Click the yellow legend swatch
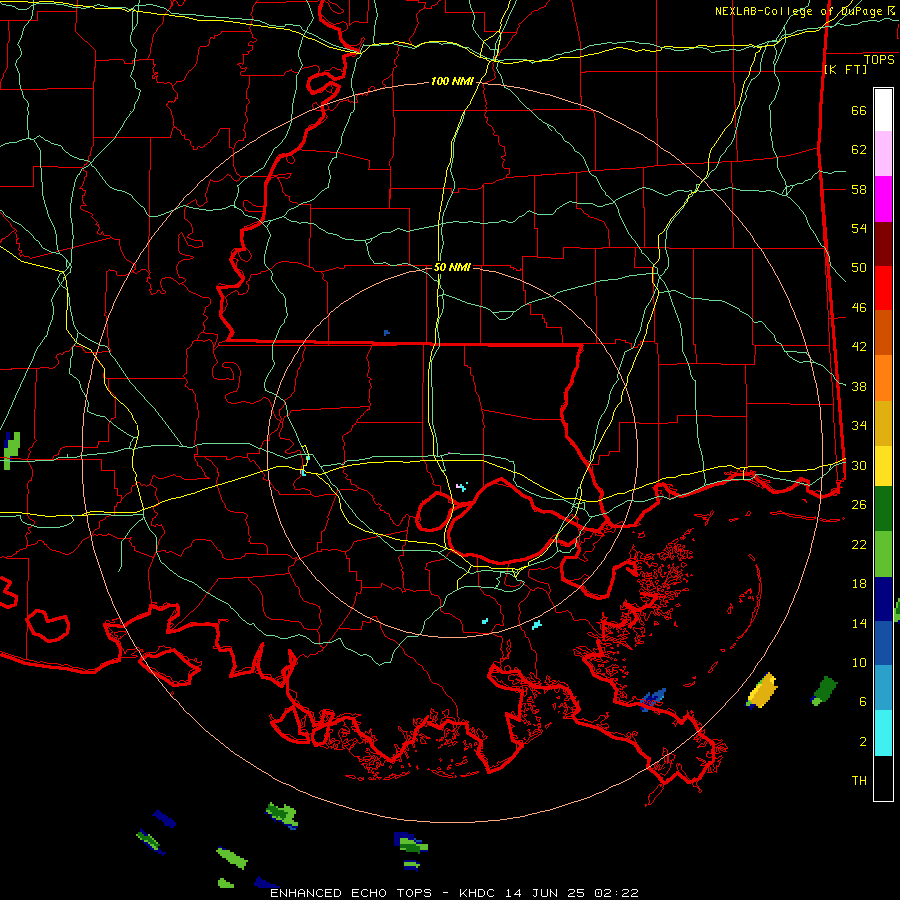This screenshot has height=900, width=900. (x=883, y=466)
